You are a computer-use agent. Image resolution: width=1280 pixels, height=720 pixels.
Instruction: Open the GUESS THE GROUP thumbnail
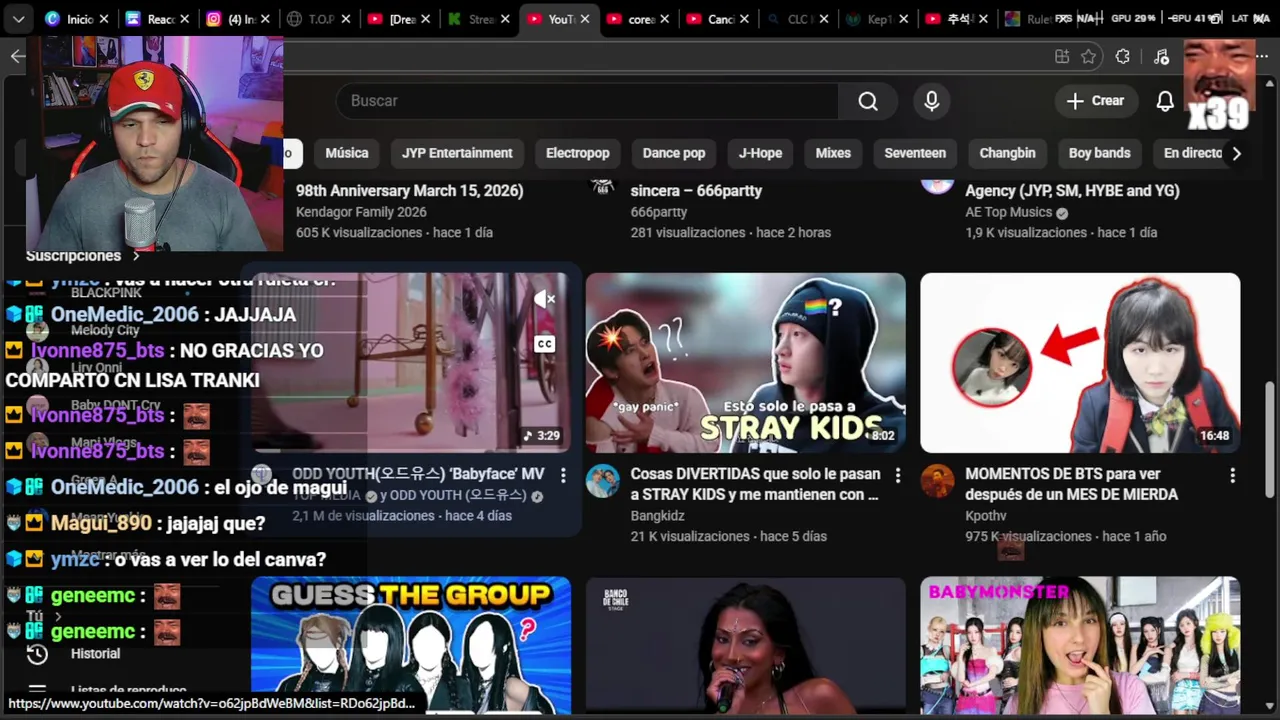(411, 644)
